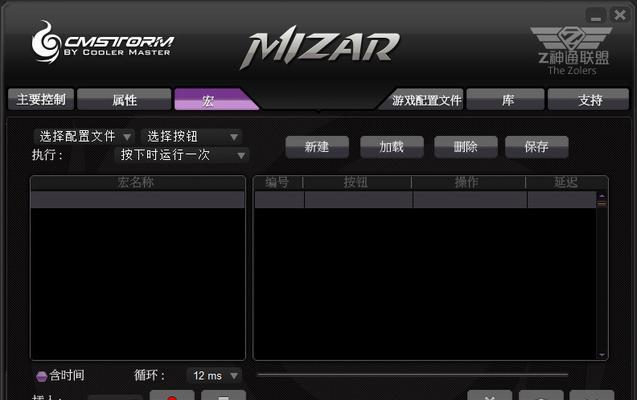Click the scroll down arrow of action table
637x400 pixels.
602,355
